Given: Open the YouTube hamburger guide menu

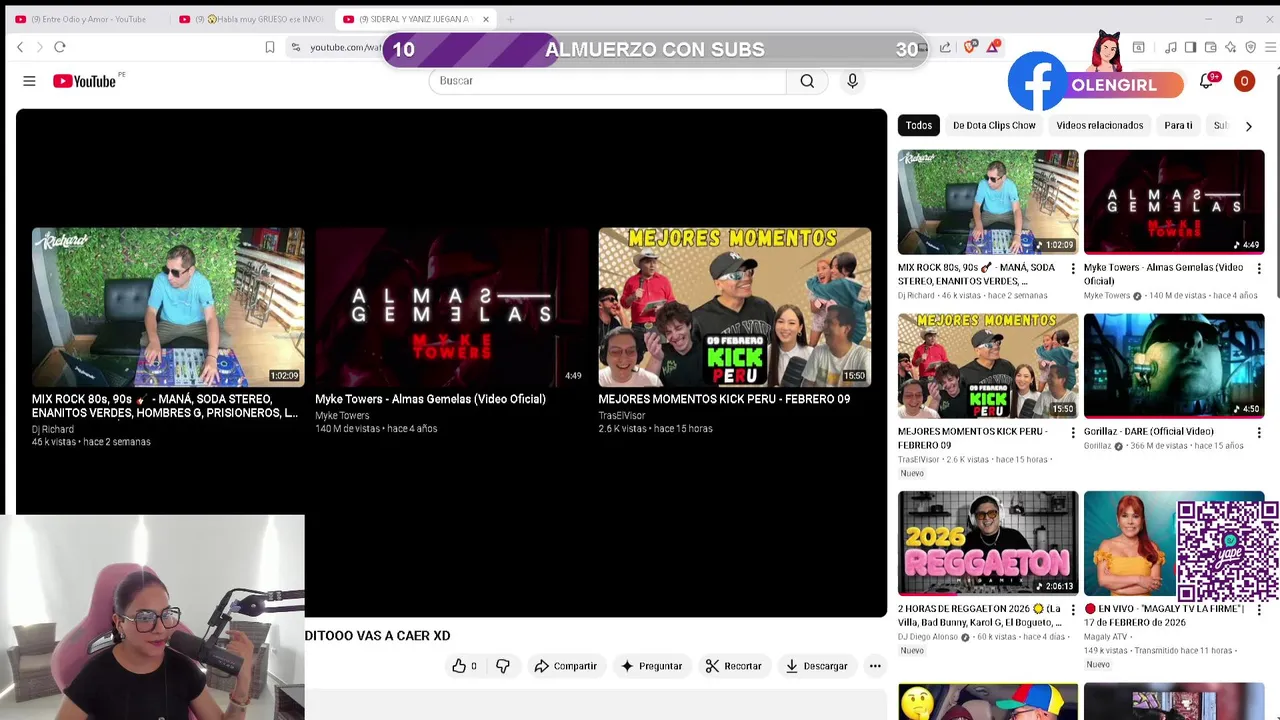Looking at the screenshot, I should pos(29,81).
